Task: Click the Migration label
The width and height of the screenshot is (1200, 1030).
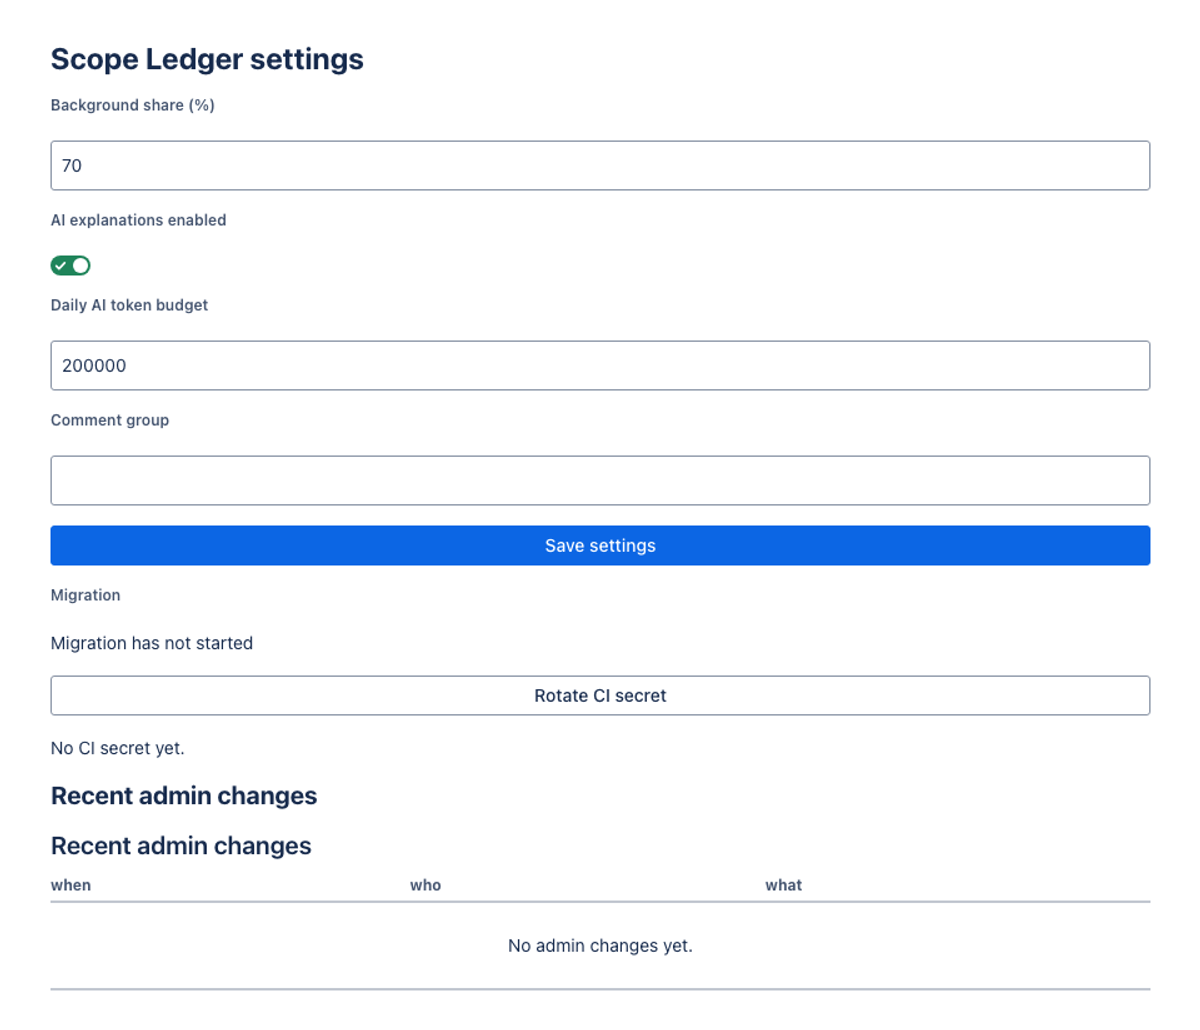Action: click(x=85, y=595)
